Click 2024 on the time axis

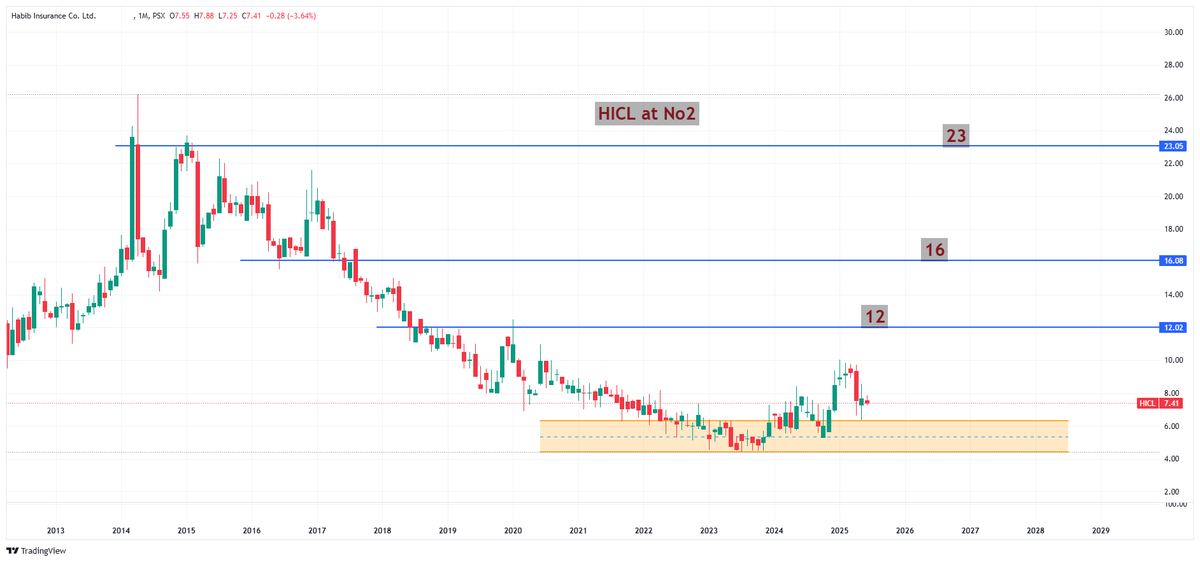click(774, 530)
